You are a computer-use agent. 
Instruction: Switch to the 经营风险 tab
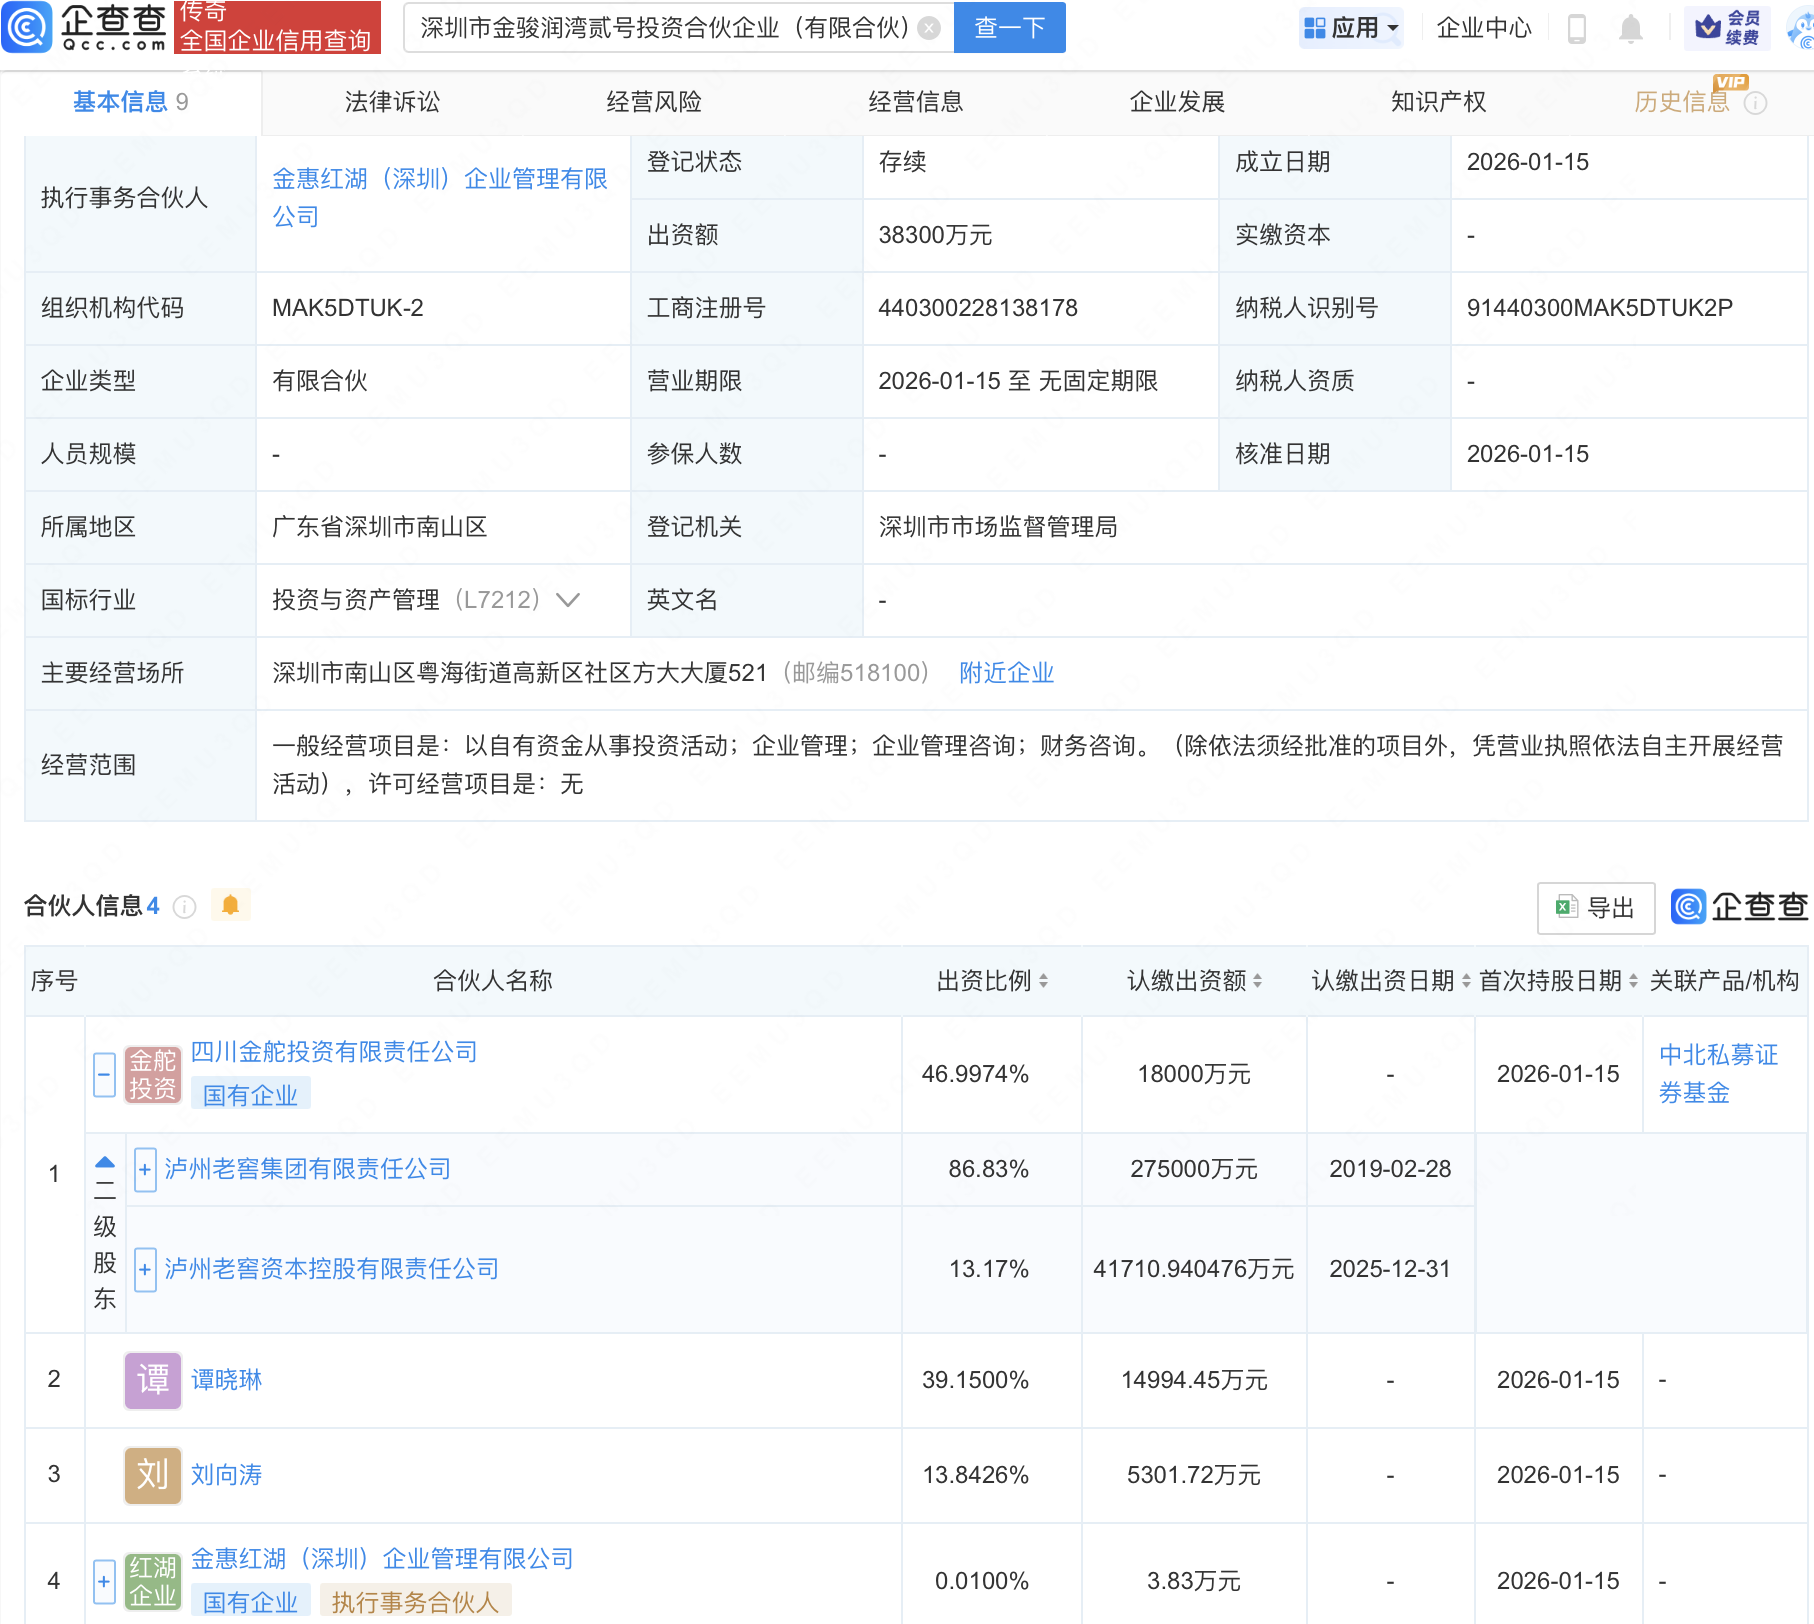pos(654,102)
